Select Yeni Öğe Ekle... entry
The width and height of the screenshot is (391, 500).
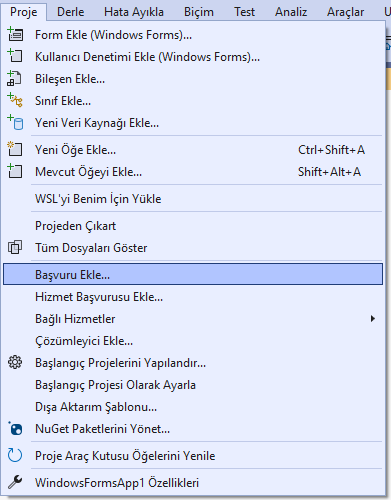(x=193, y=150)
